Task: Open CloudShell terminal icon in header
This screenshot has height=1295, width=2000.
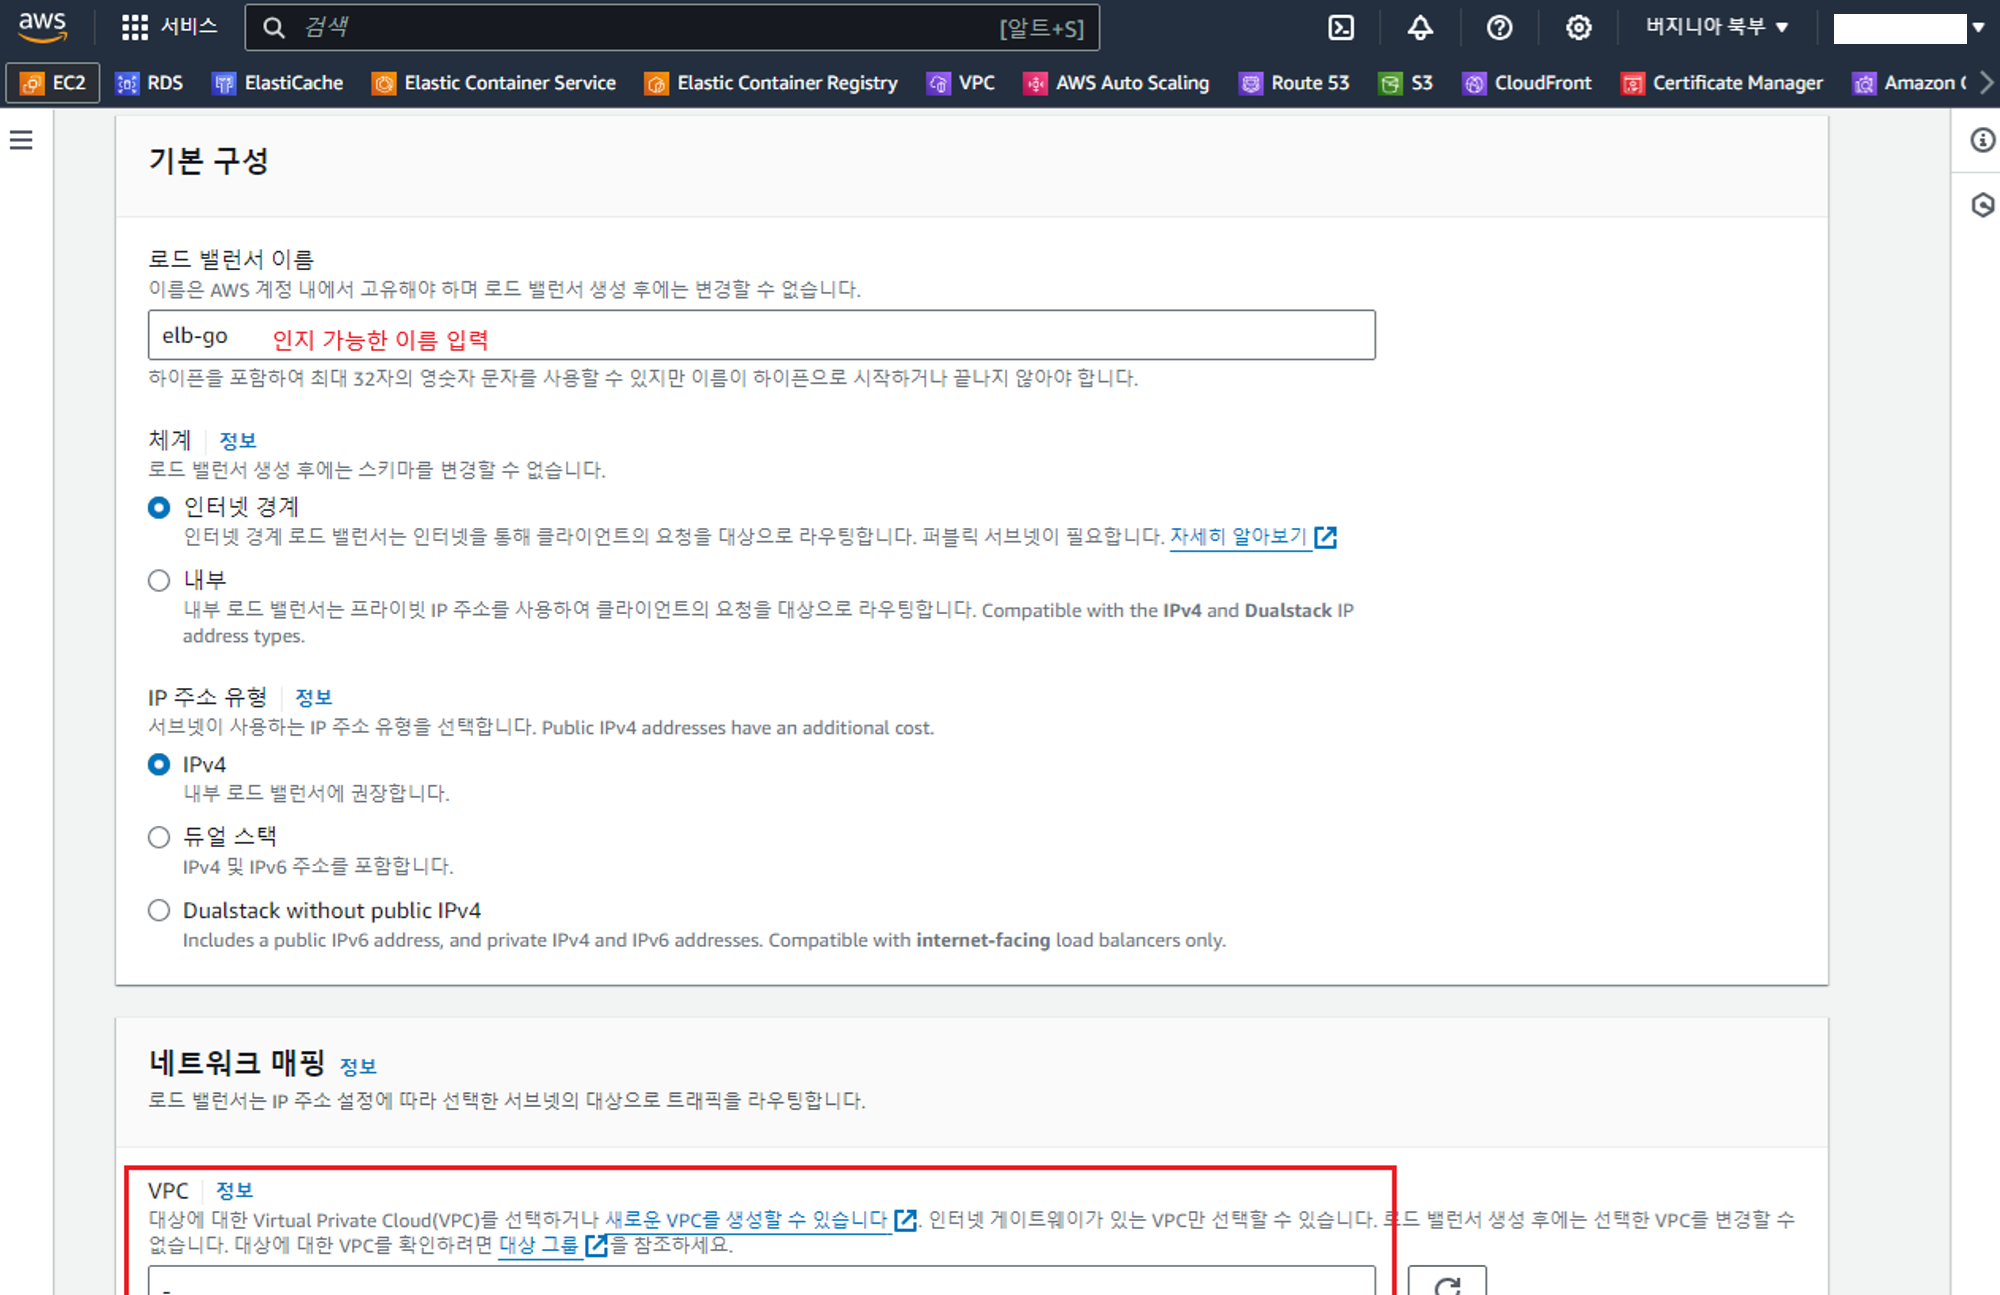Action: (1340, 28)
